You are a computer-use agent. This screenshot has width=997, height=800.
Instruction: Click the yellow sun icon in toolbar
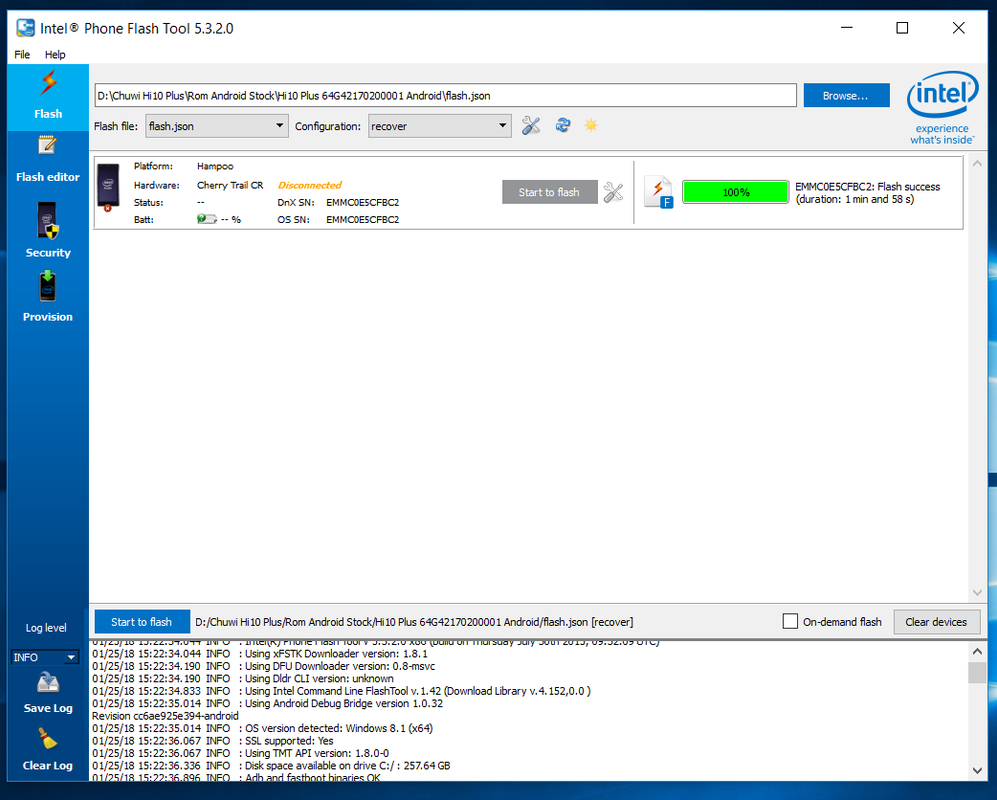click(x=591, y=125)
